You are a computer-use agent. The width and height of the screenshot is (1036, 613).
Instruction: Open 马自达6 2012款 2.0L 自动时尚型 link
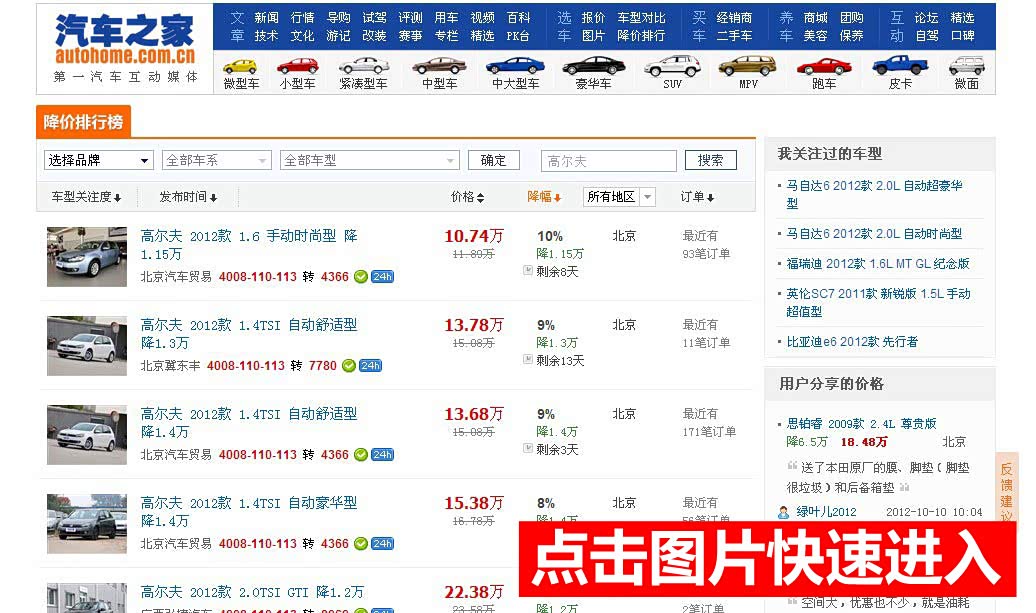pyautogui.click(x=874, y=234)
